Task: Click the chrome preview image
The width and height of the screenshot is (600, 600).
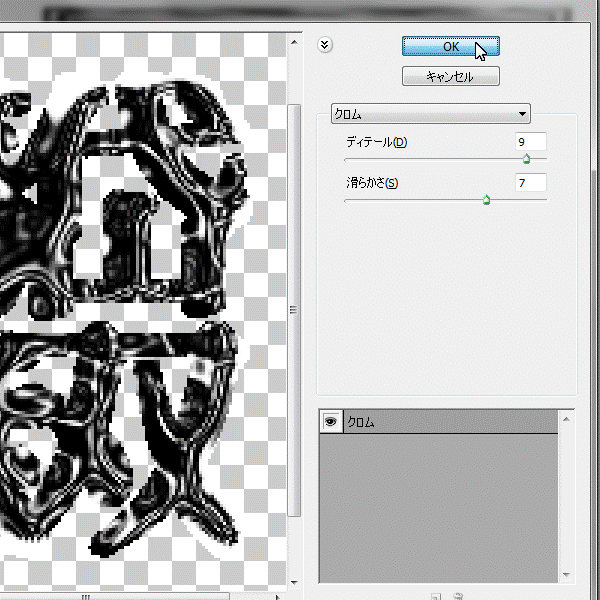Action: coord(143,313)
